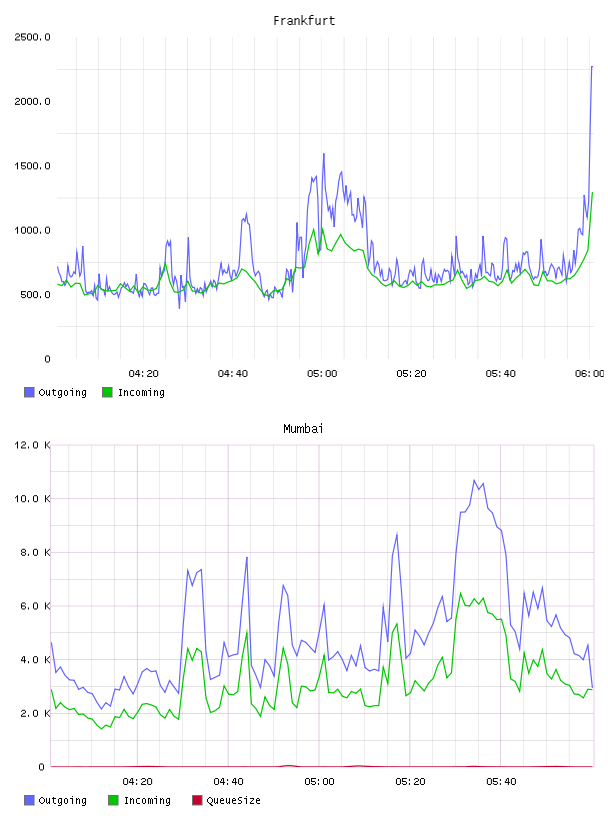Click the Outgoing legend label in Frankfurt chart
Viewport: 608px width, 816px height.
point(62,393)
